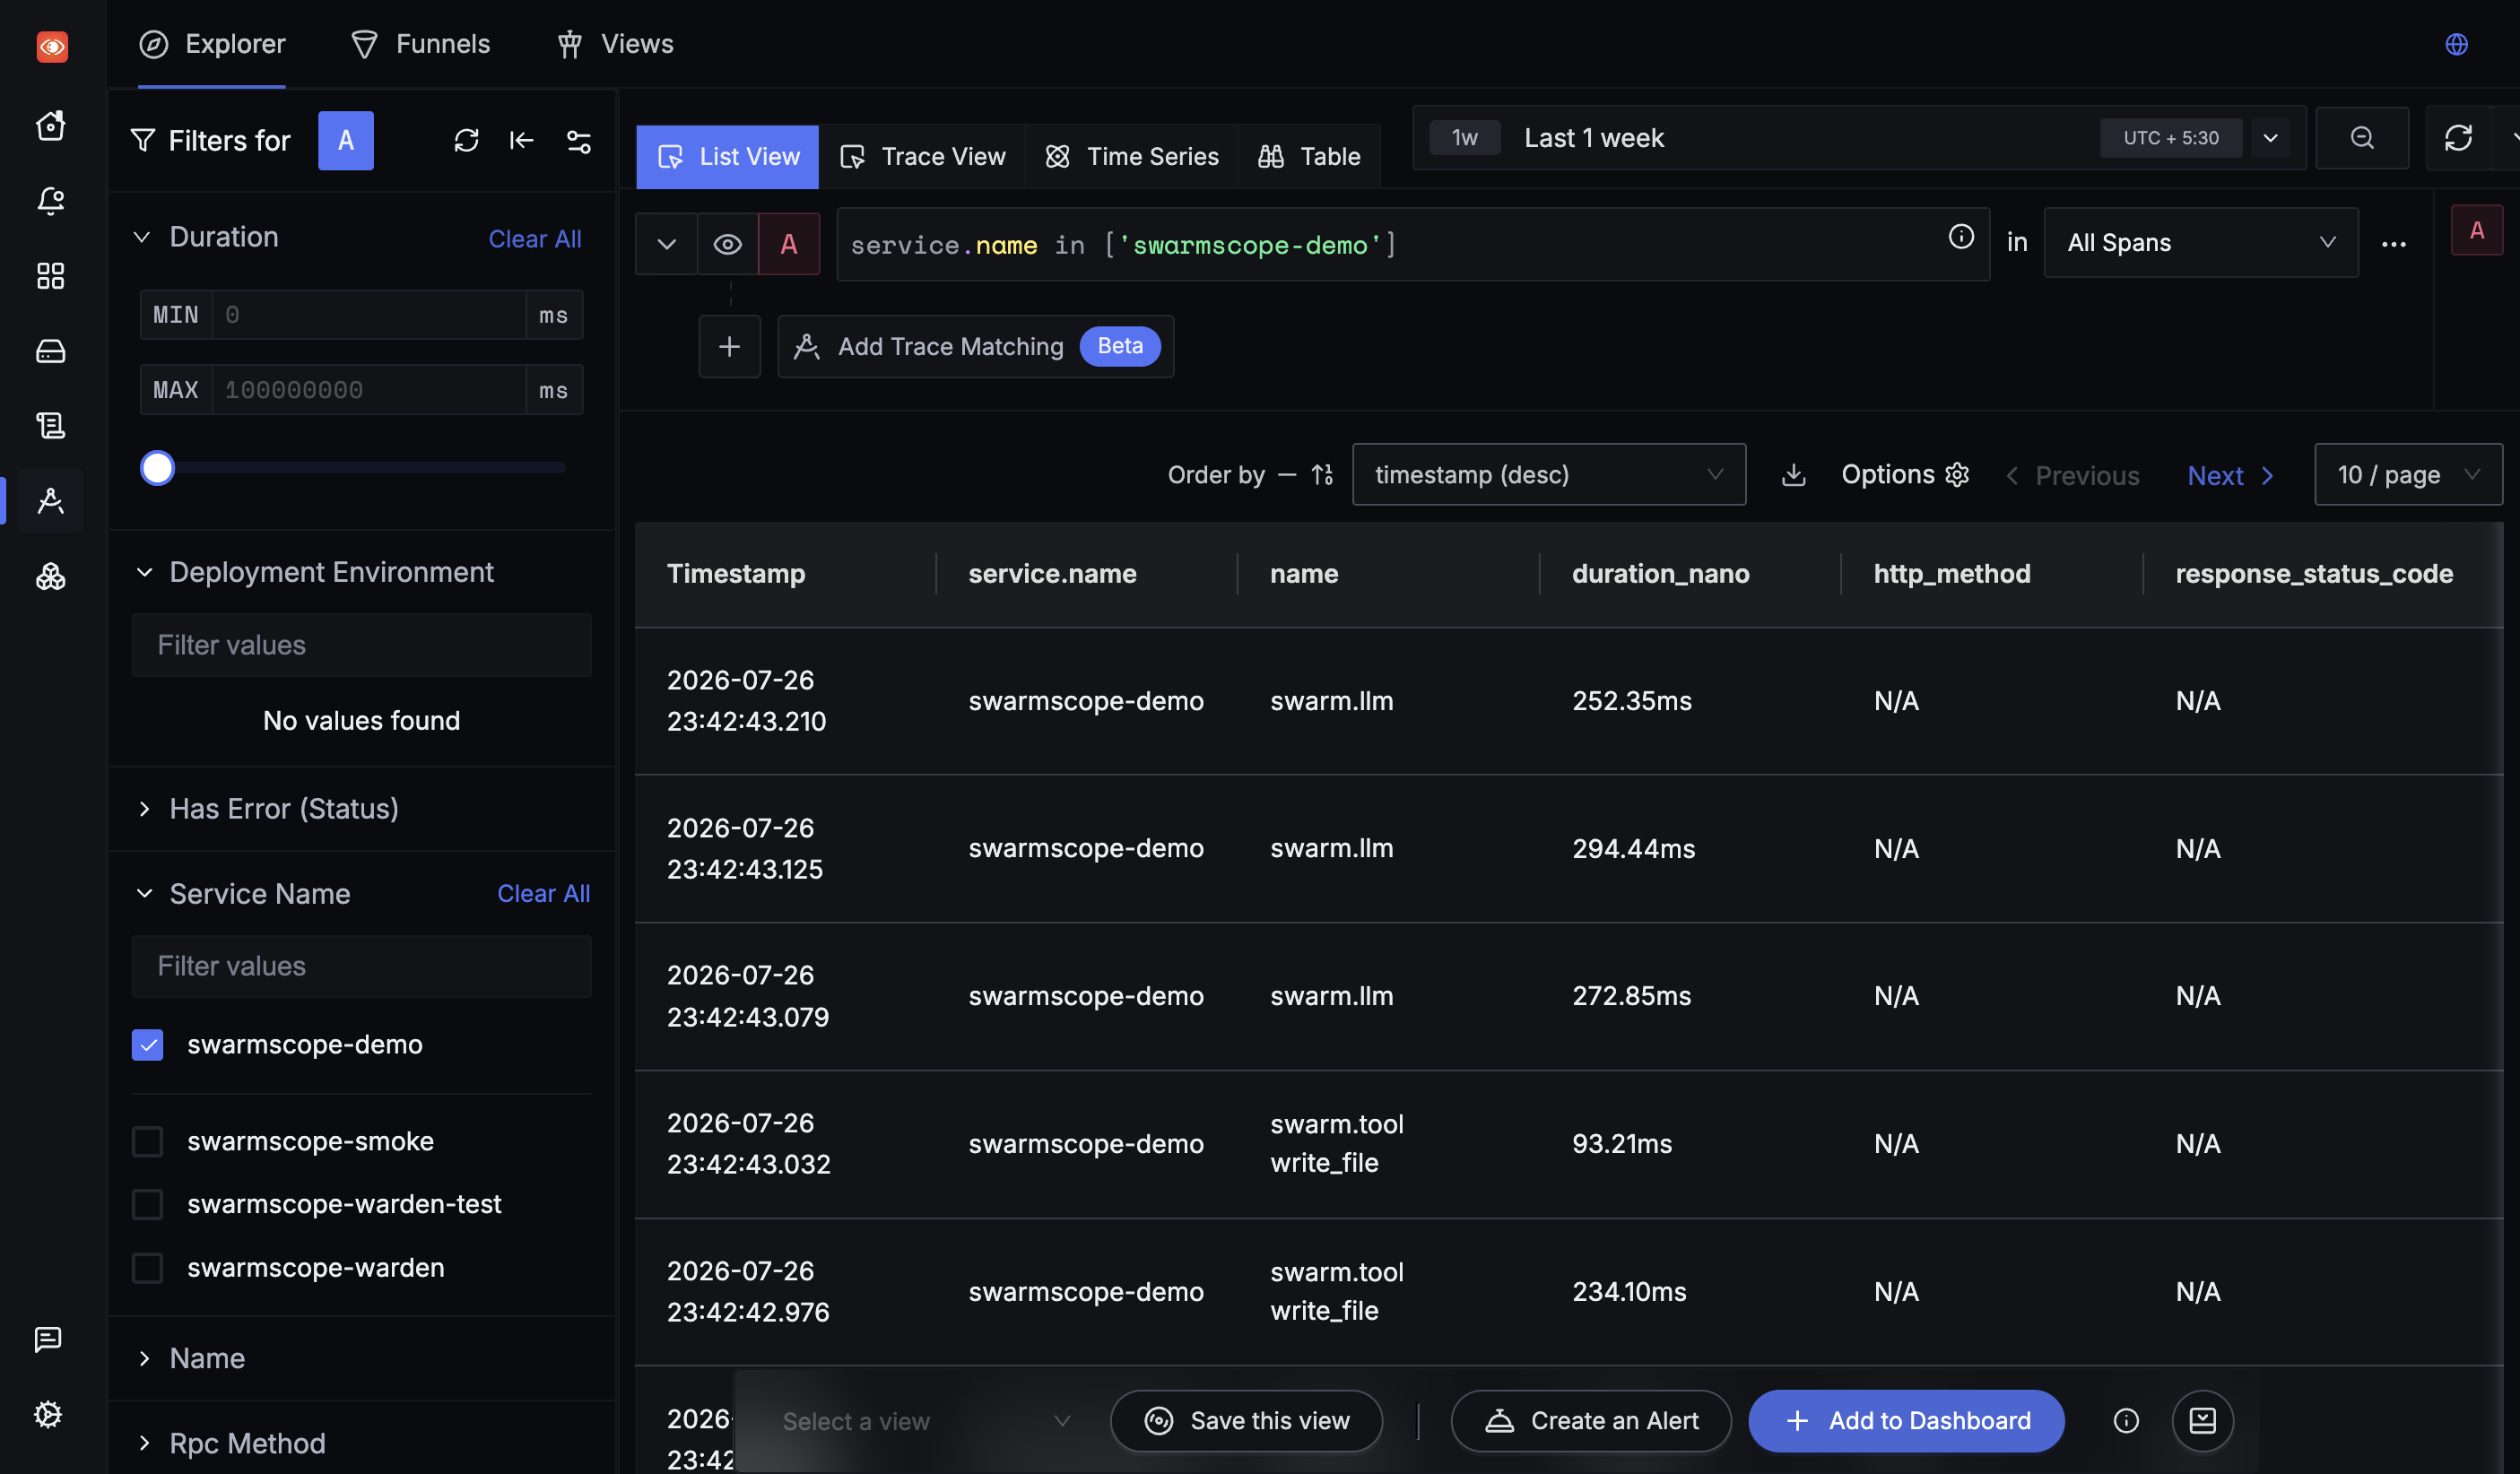Check the swarmscope-warden service checkbox

coord(147,1268)
